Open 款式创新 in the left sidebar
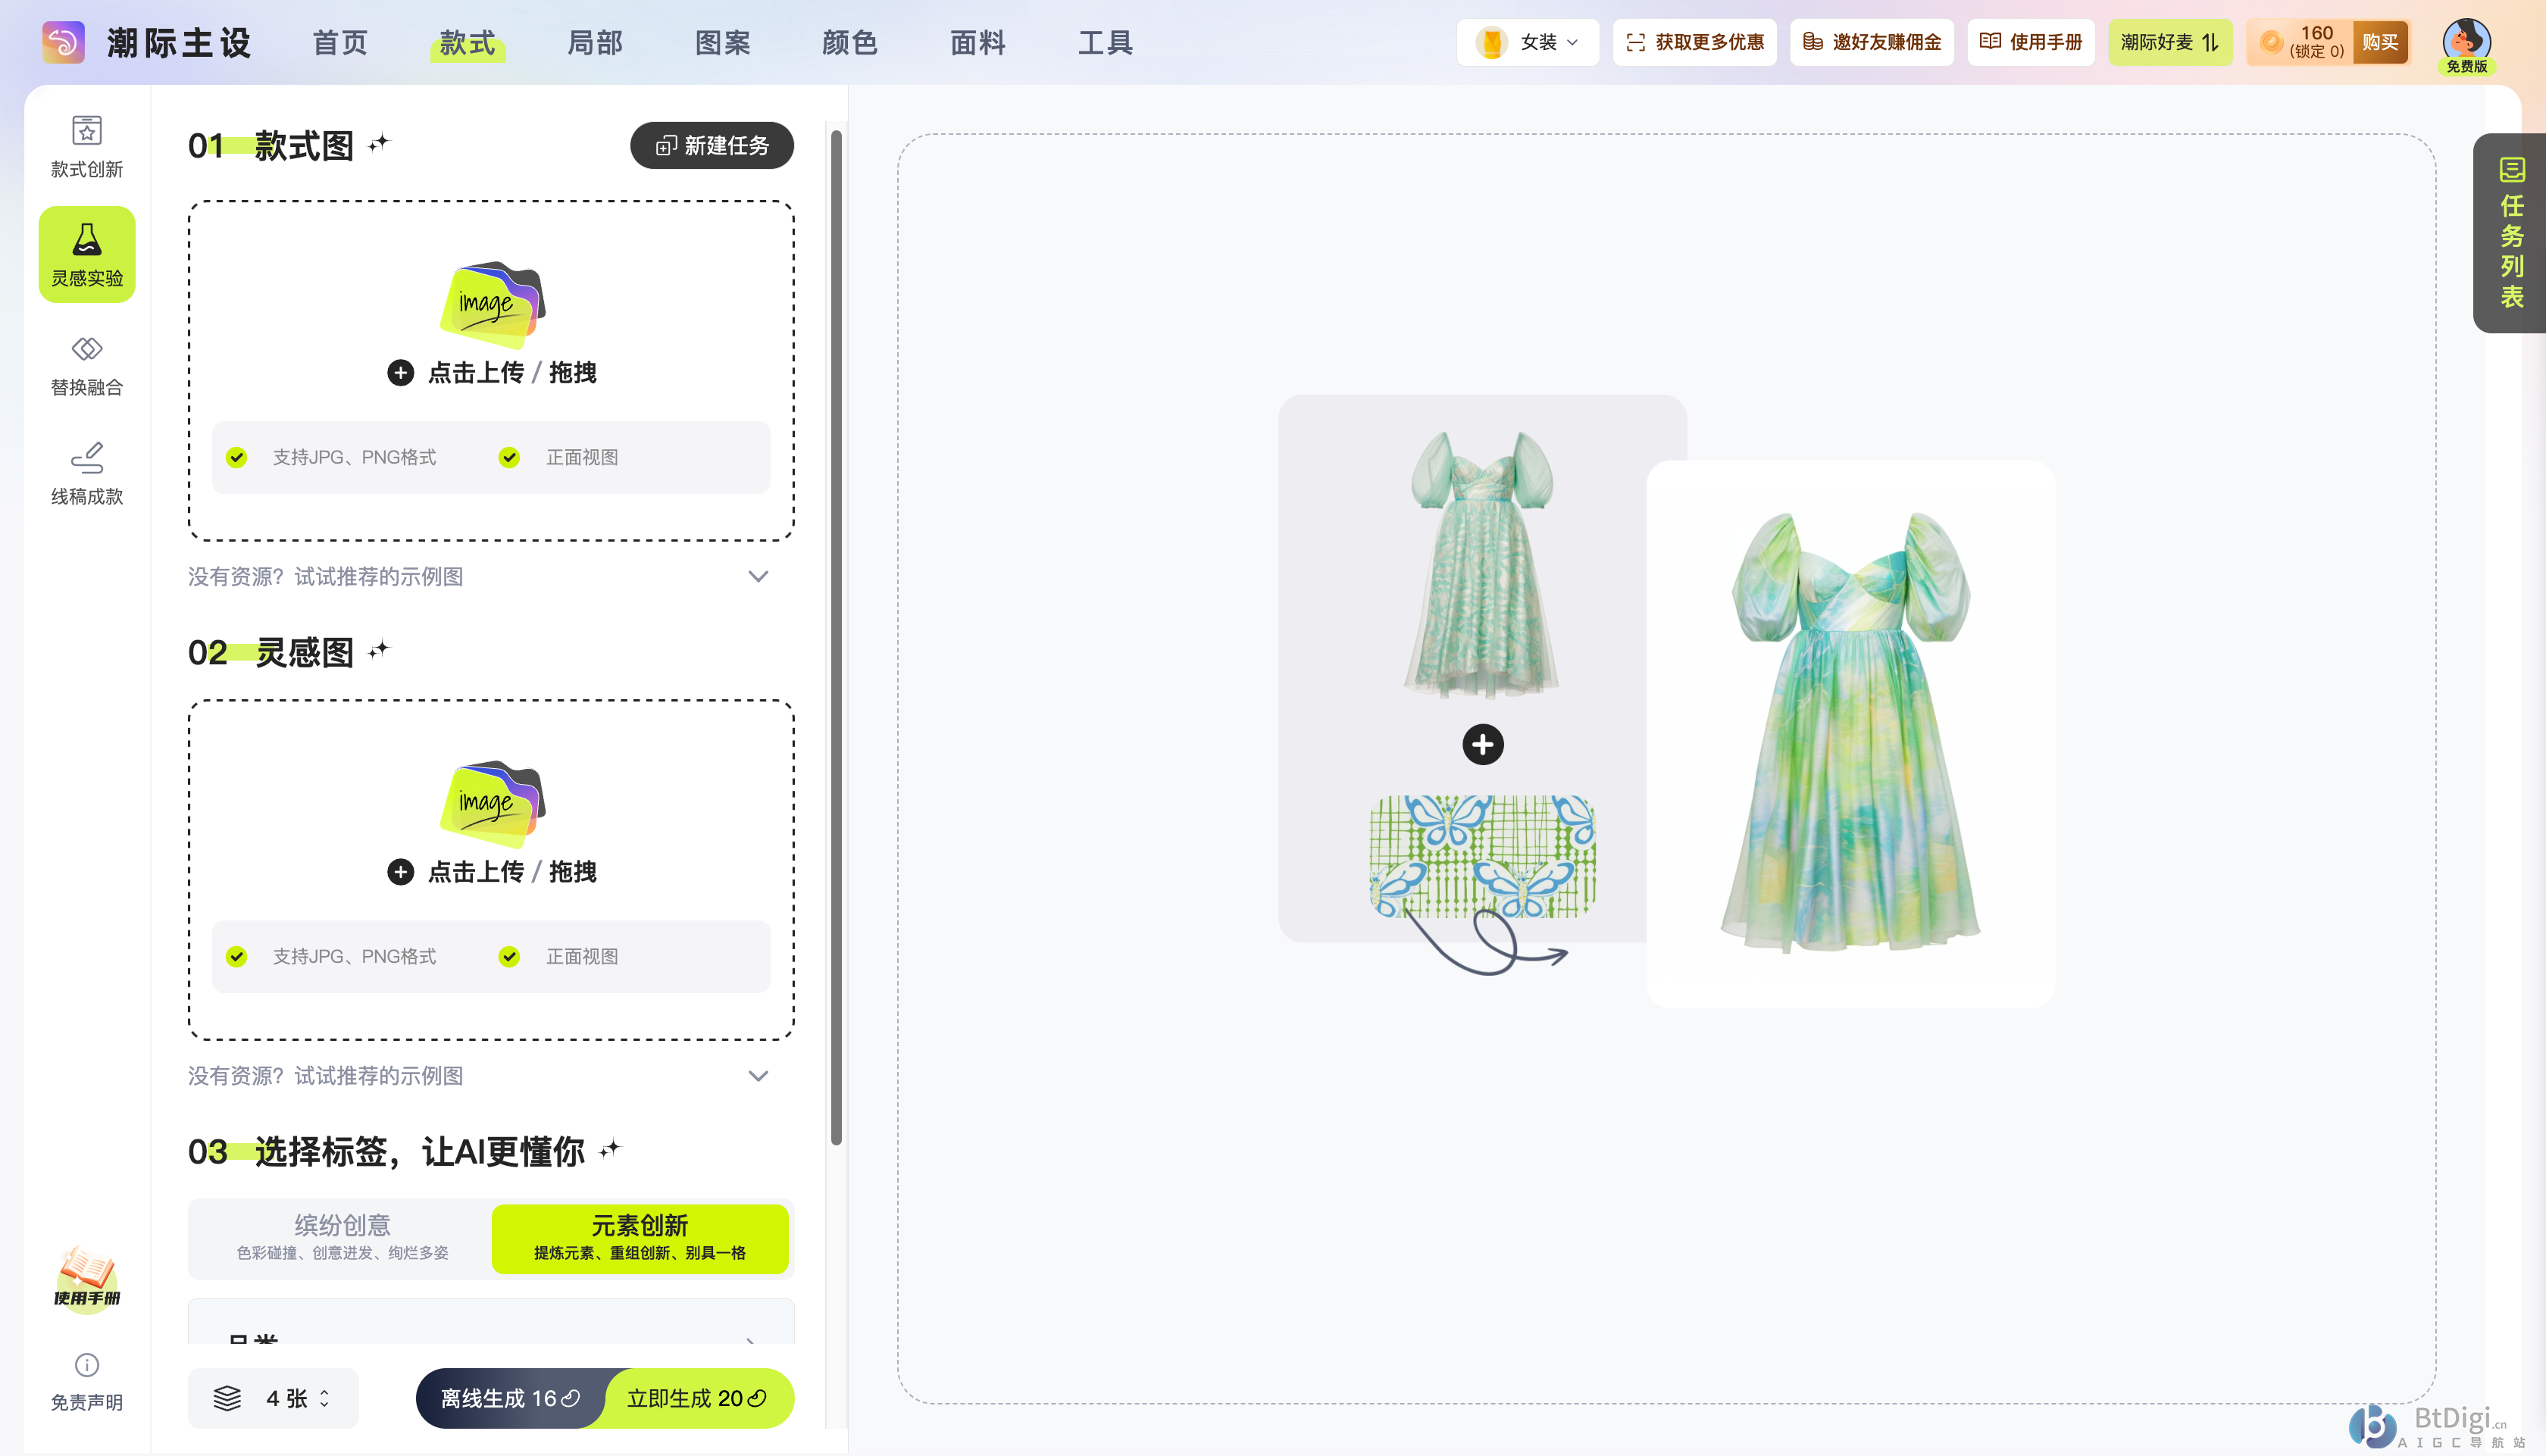 coord(87,146)
